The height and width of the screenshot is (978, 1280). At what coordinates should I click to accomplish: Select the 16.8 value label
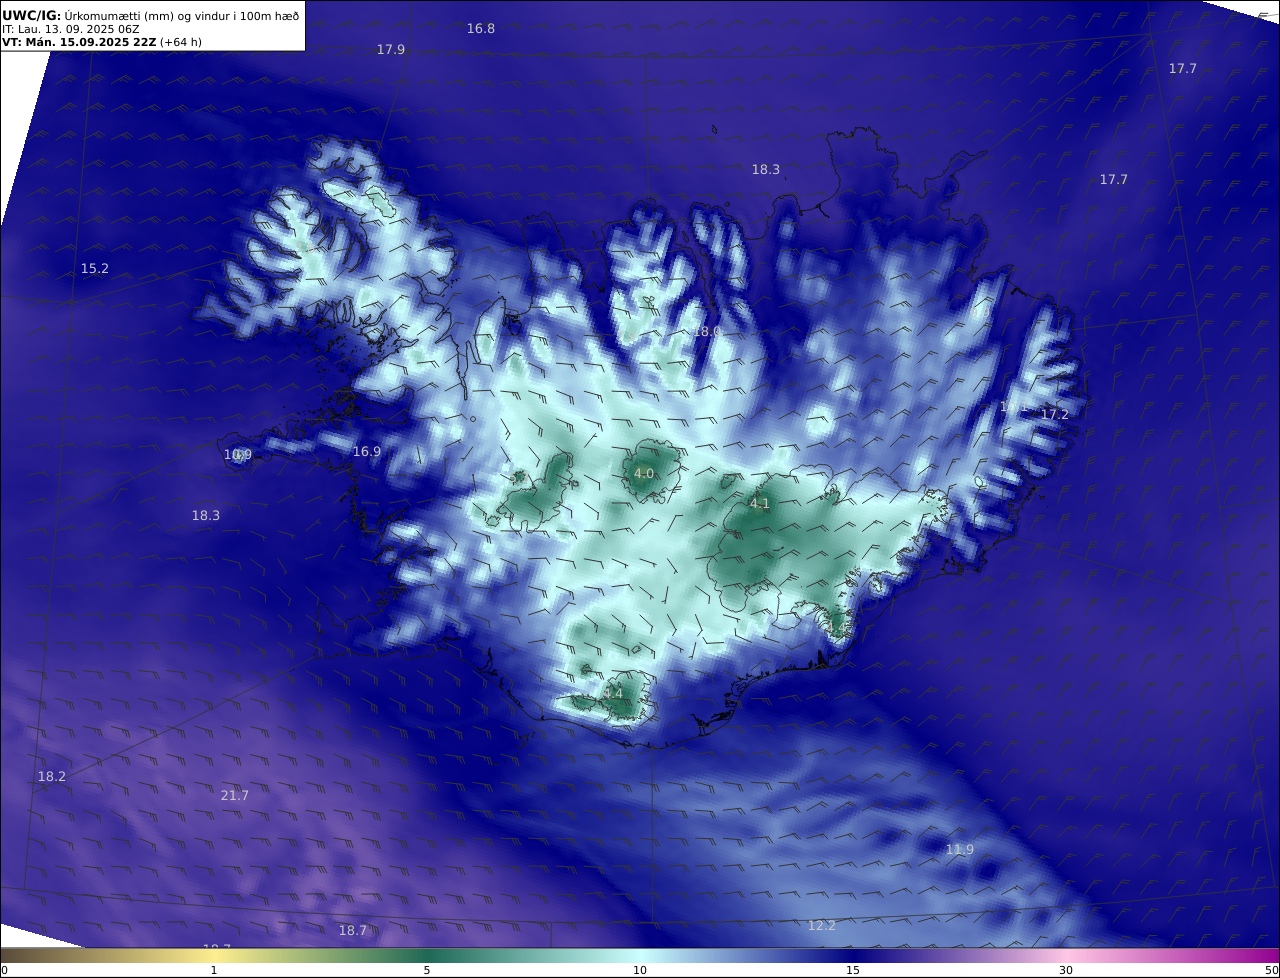click(x=481, y=28)
